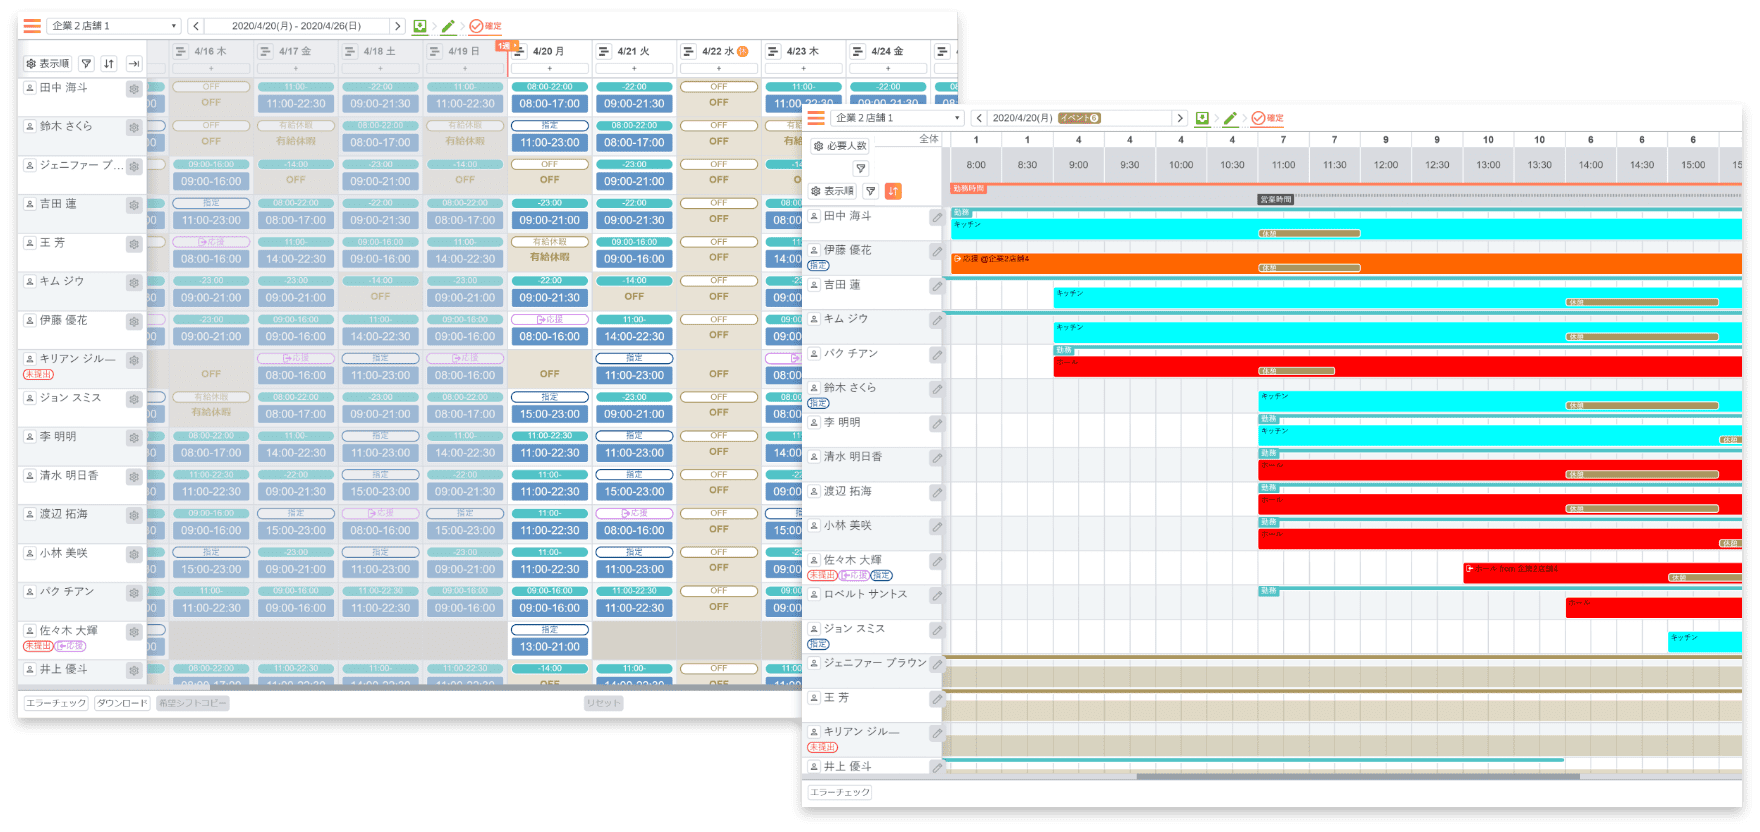Open day view icon for 4/23 木

coord(773,51)
